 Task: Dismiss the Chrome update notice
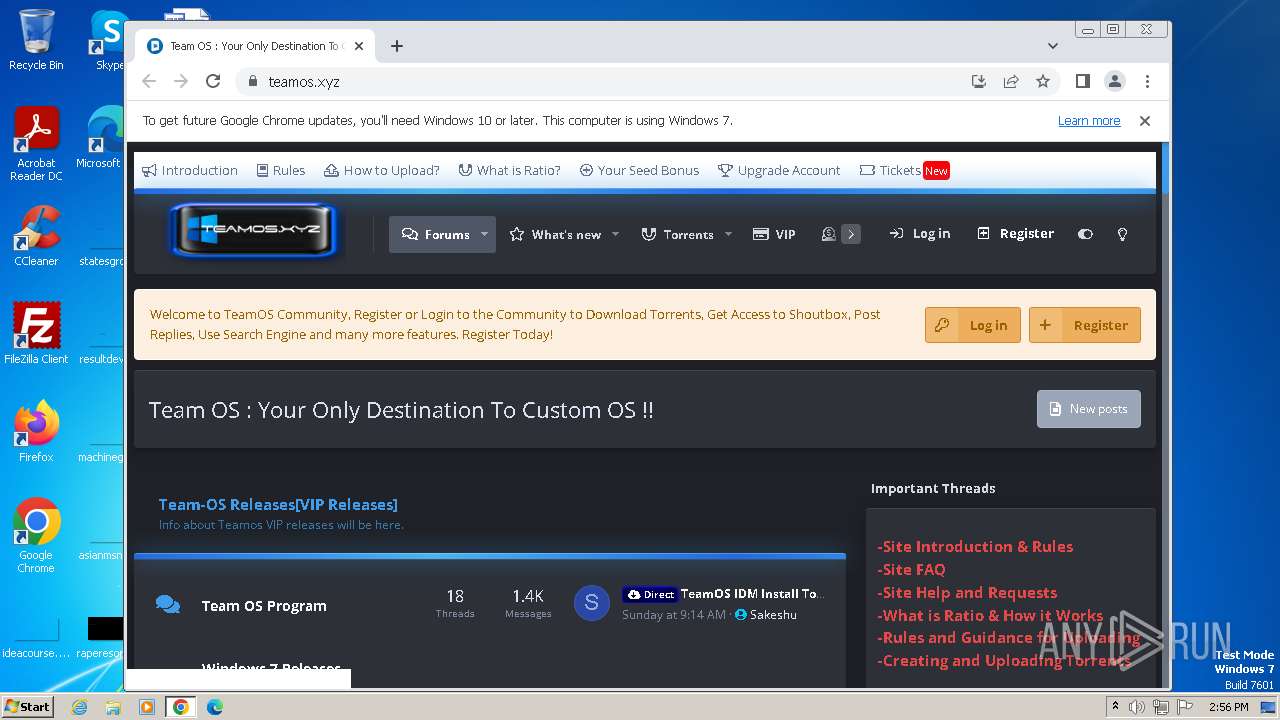pyautogui.click(x=1145, y=121)
